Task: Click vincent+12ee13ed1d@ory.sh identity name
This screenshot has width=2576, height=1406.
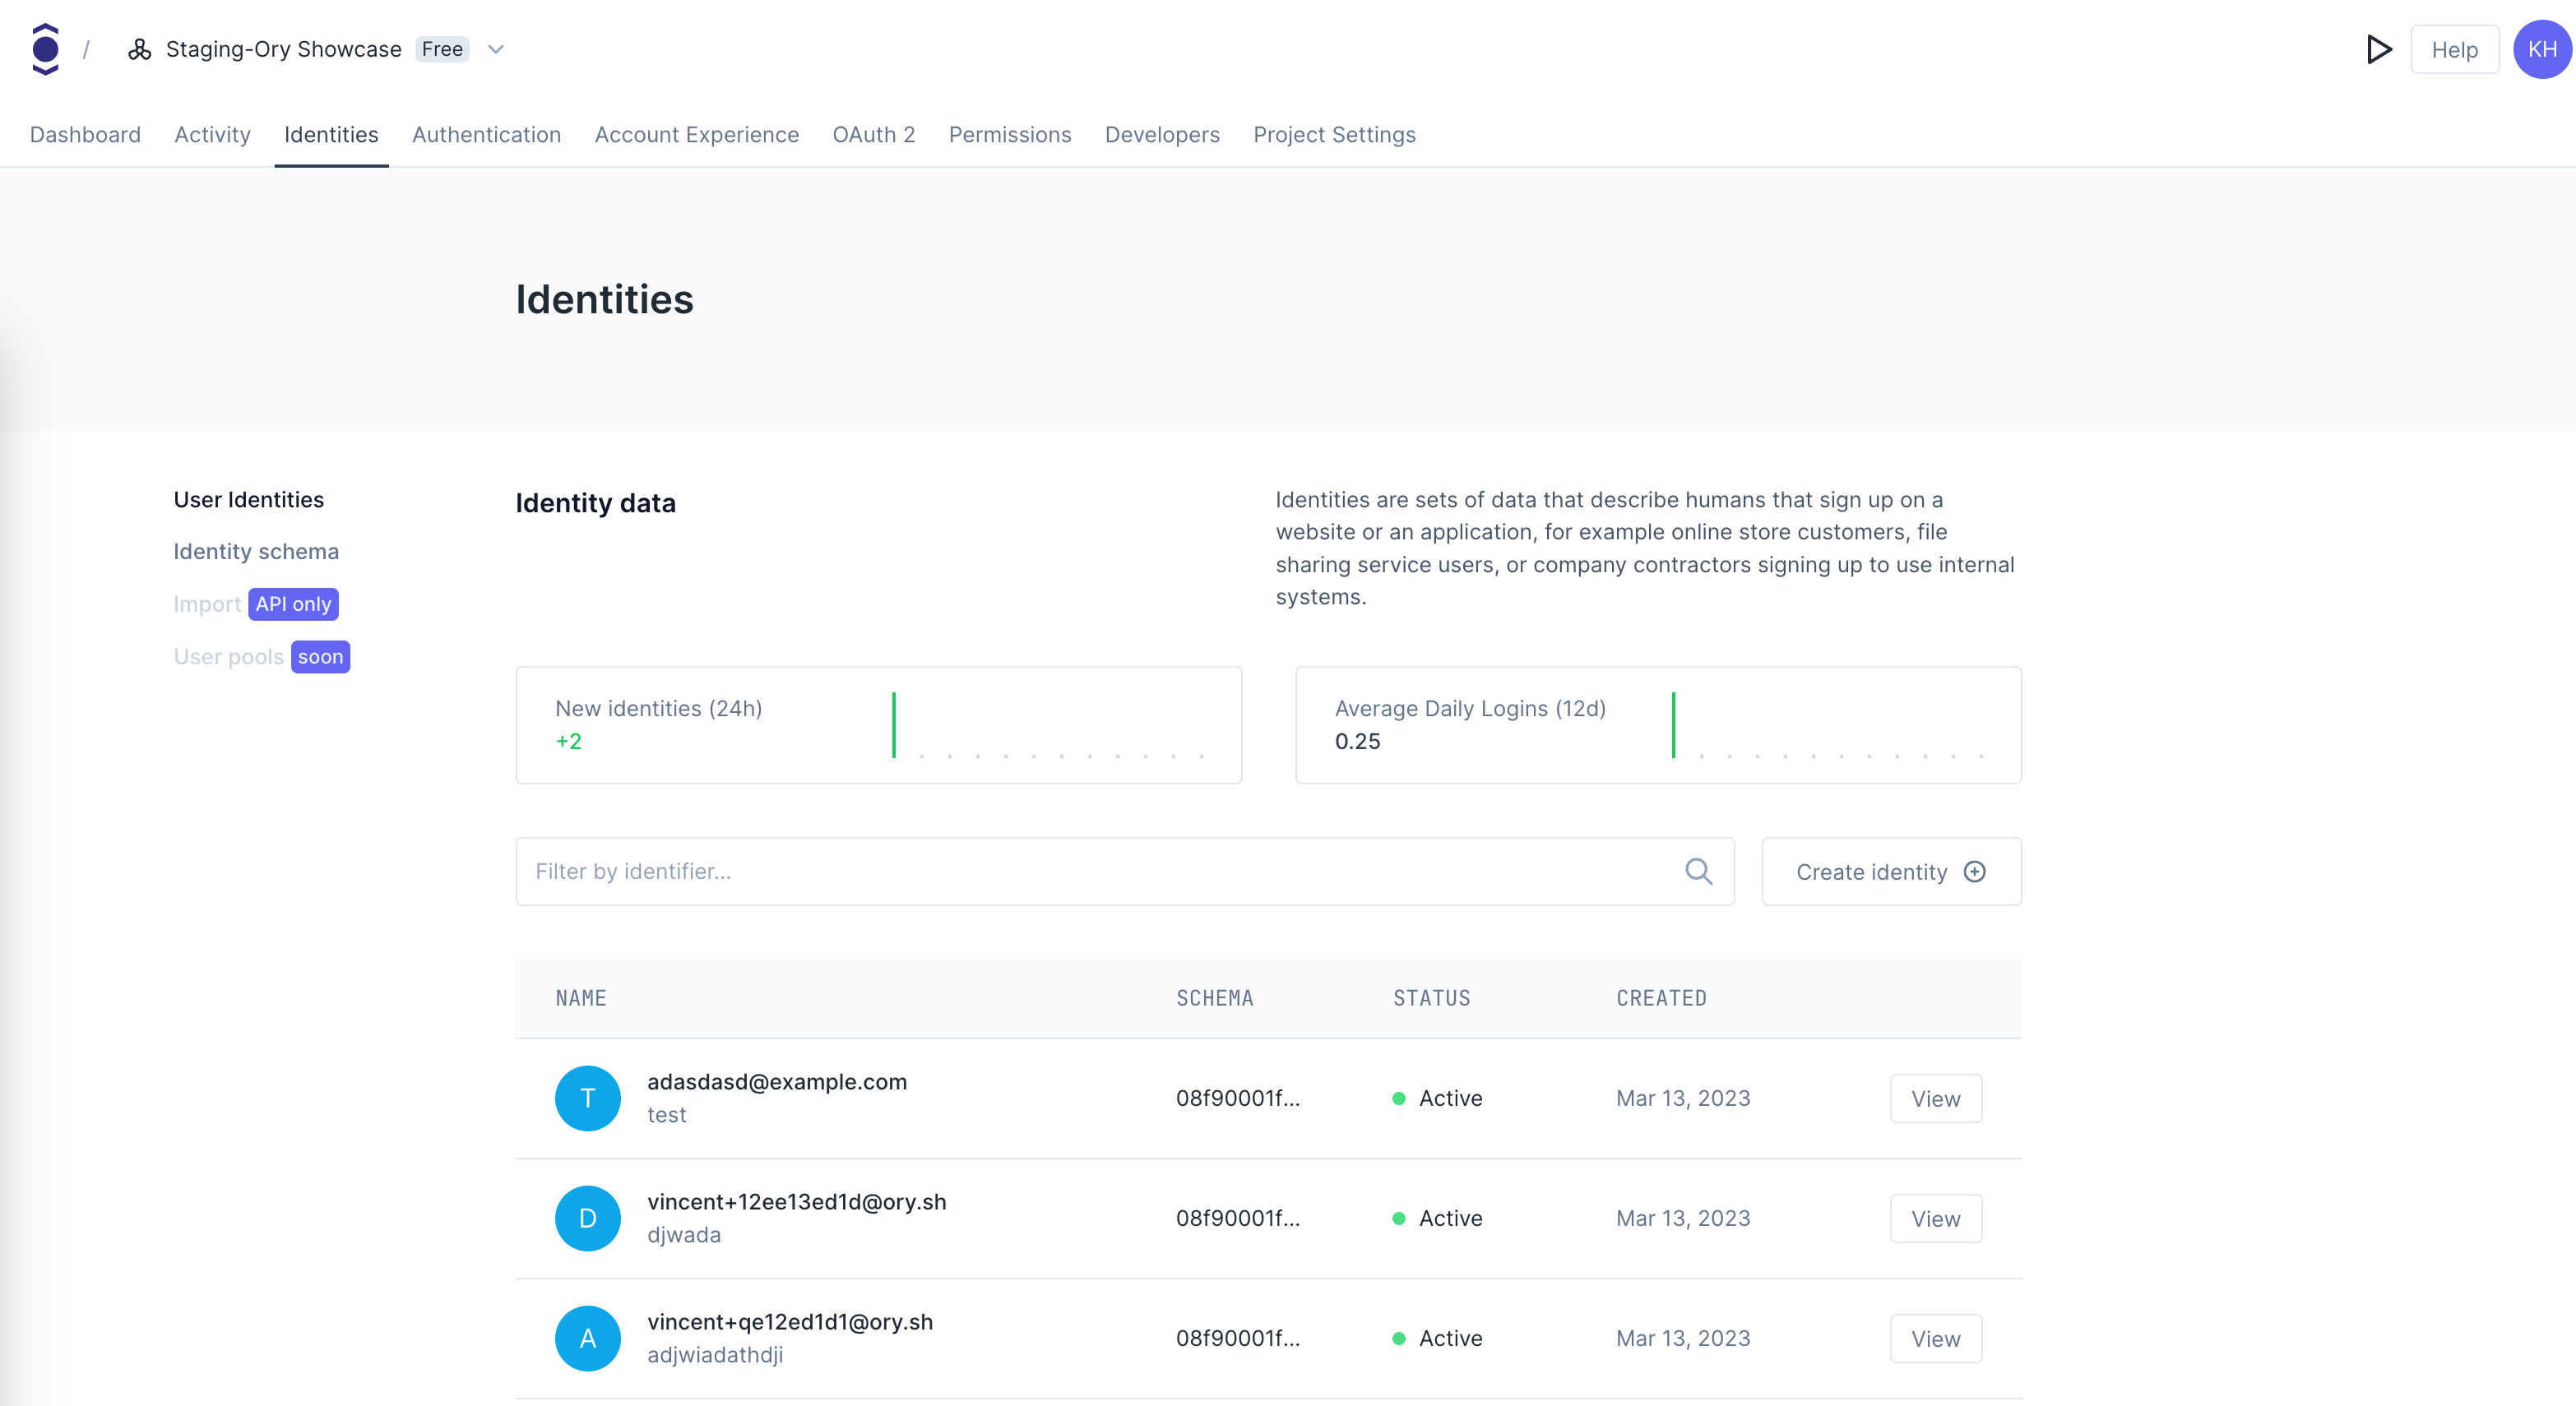Action: tap(797, 1202)
